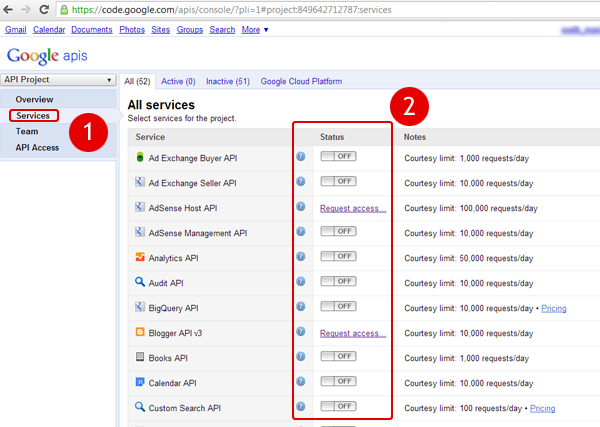
Task: Turn on Ad Exchange Seller API
Action: coord(338,181)
